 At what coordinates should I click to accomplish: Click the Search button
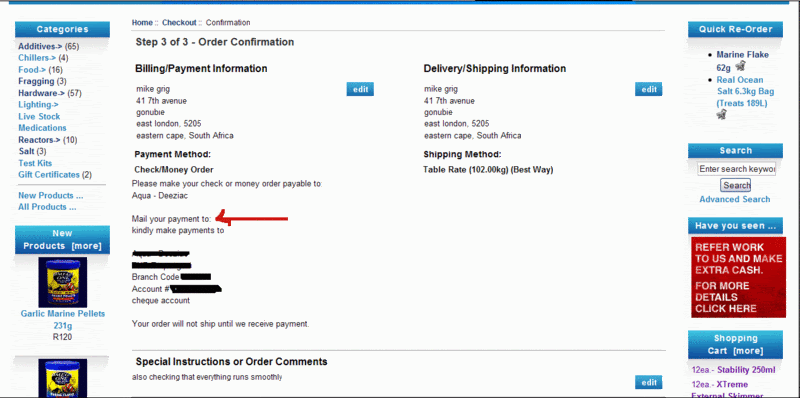point(736,185)
